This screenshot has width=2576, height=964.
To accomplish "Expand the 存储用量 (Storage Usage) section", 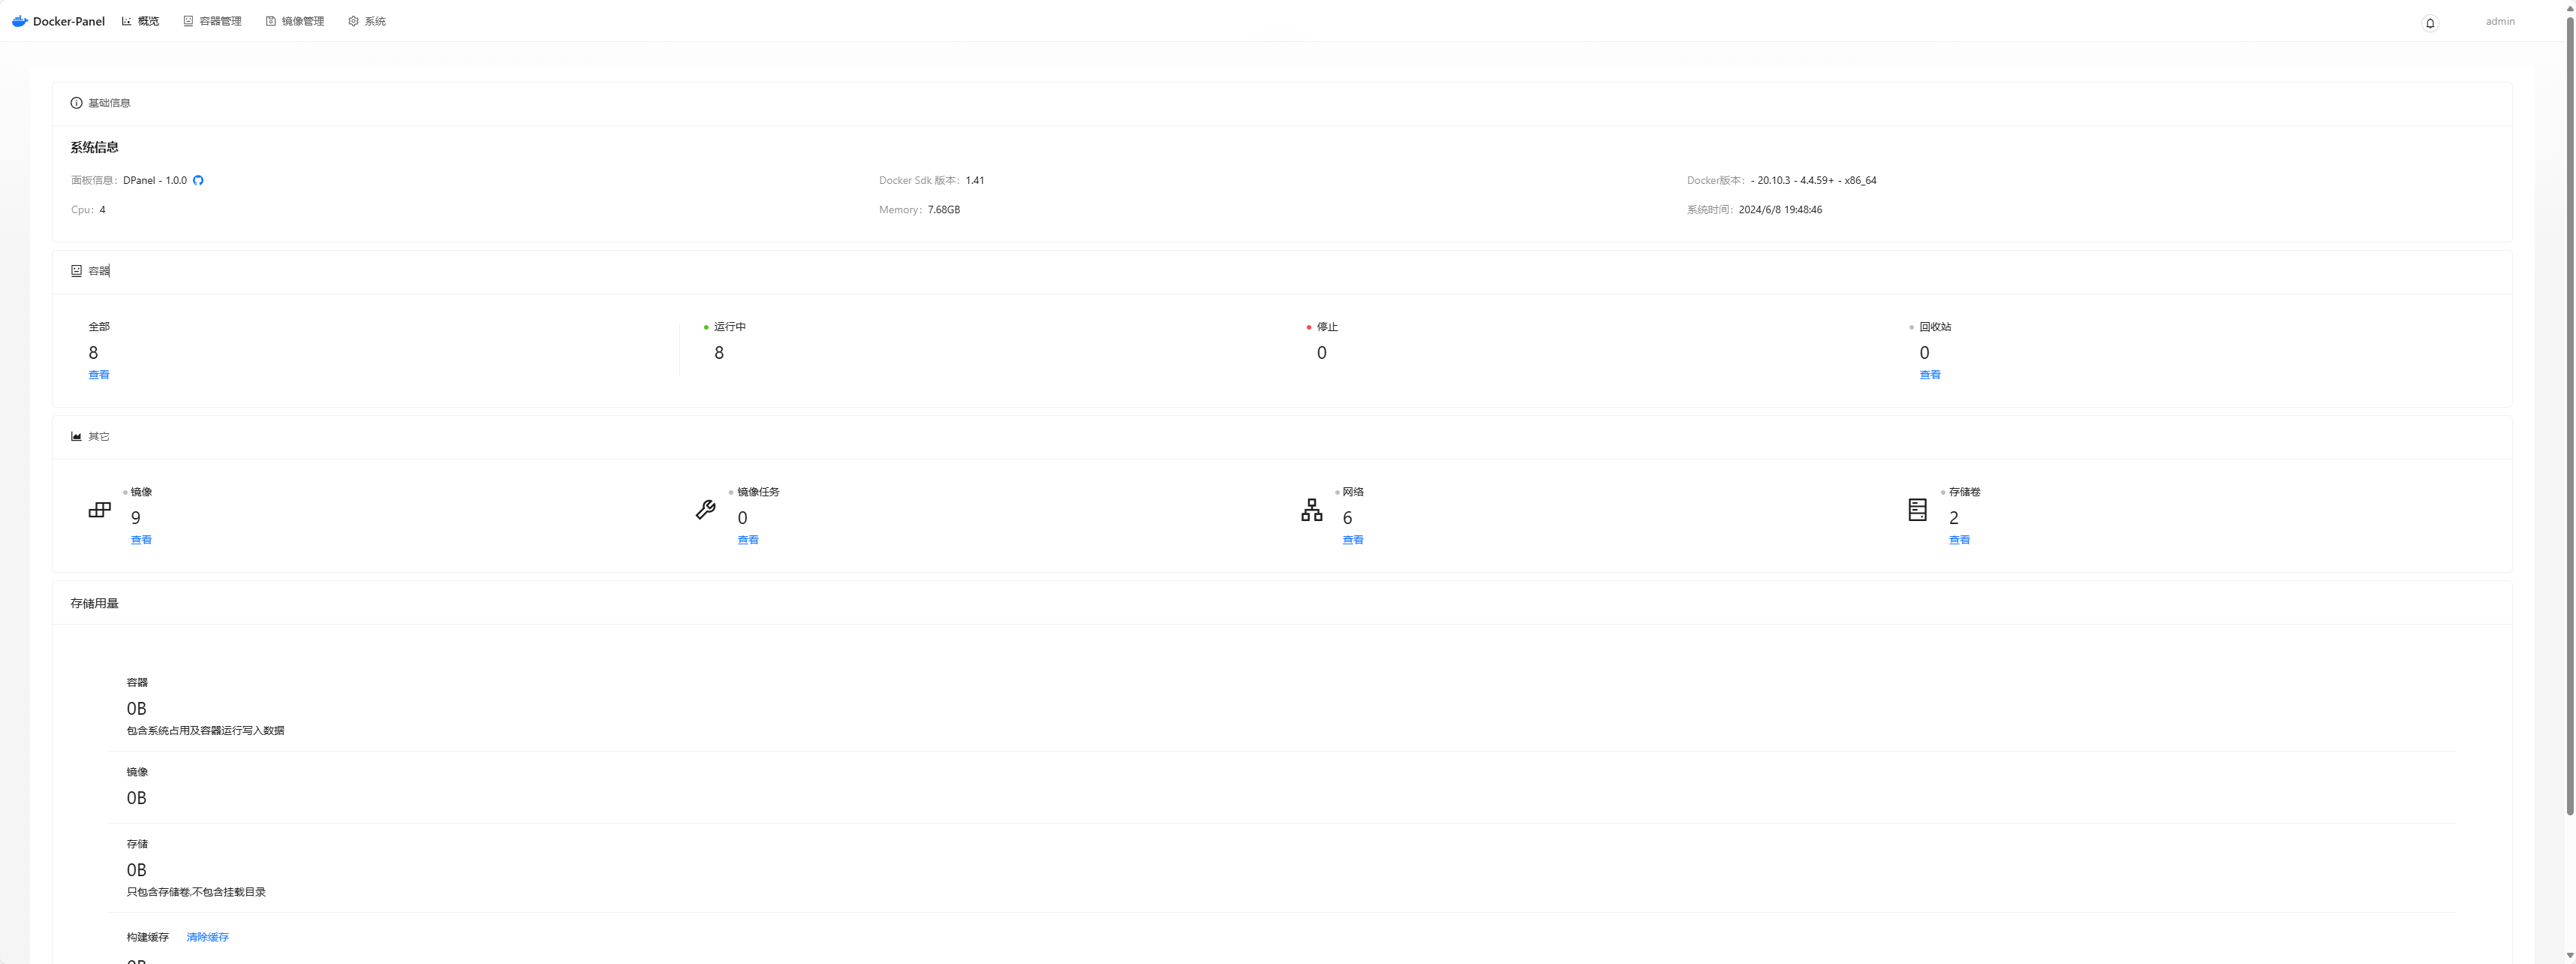I will click(x=94, y=603).
